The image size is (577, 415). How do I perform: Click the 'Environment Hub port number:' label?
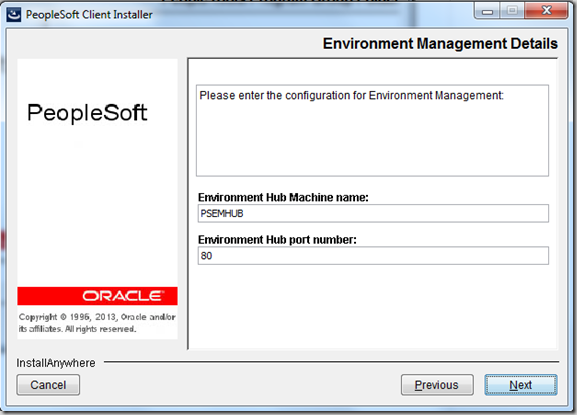(x=277, y=240)
